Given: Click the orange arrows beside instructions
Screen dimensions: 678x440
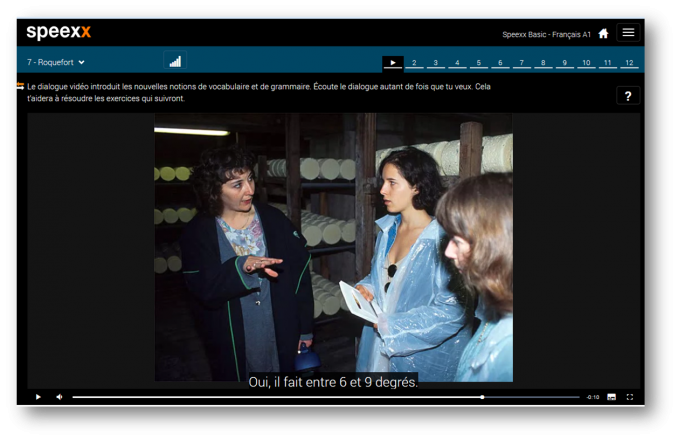Looking at the screenshot, I should (20, 86).
